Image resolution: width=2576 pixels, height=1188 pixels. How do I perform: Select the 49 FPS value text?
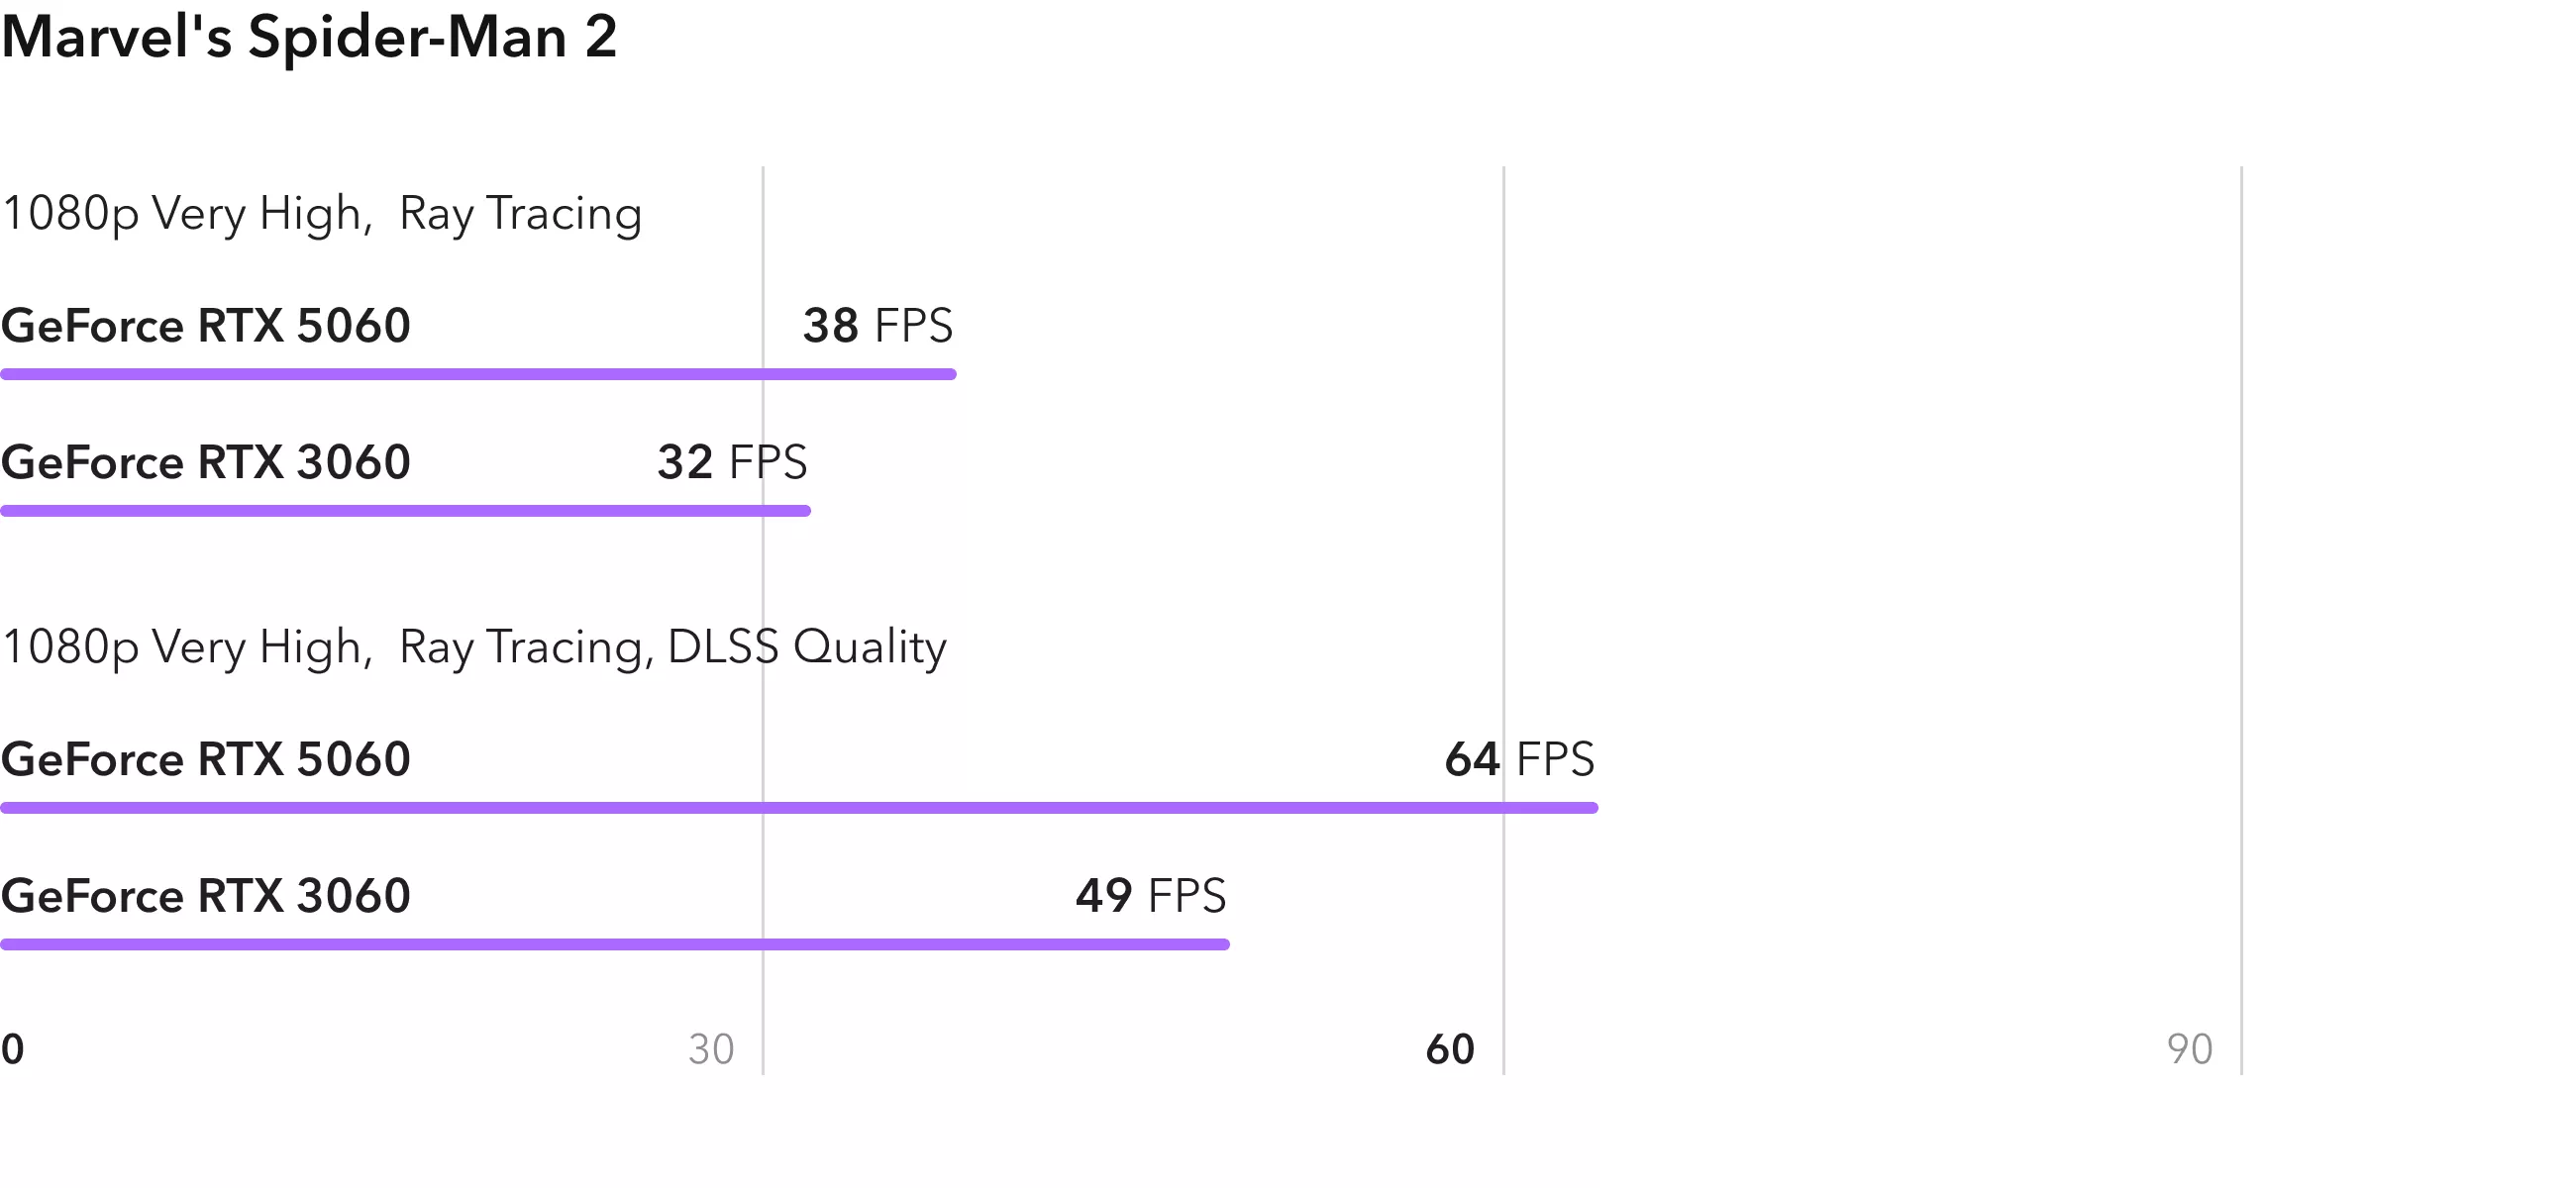1150,896
